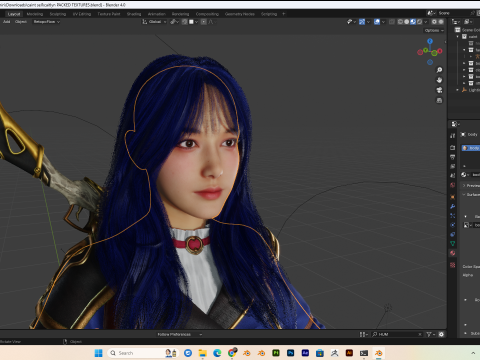This screenshot has width=480, height=360.
Task: Switch to rendered viewport shading
Action: click(419, 22)
